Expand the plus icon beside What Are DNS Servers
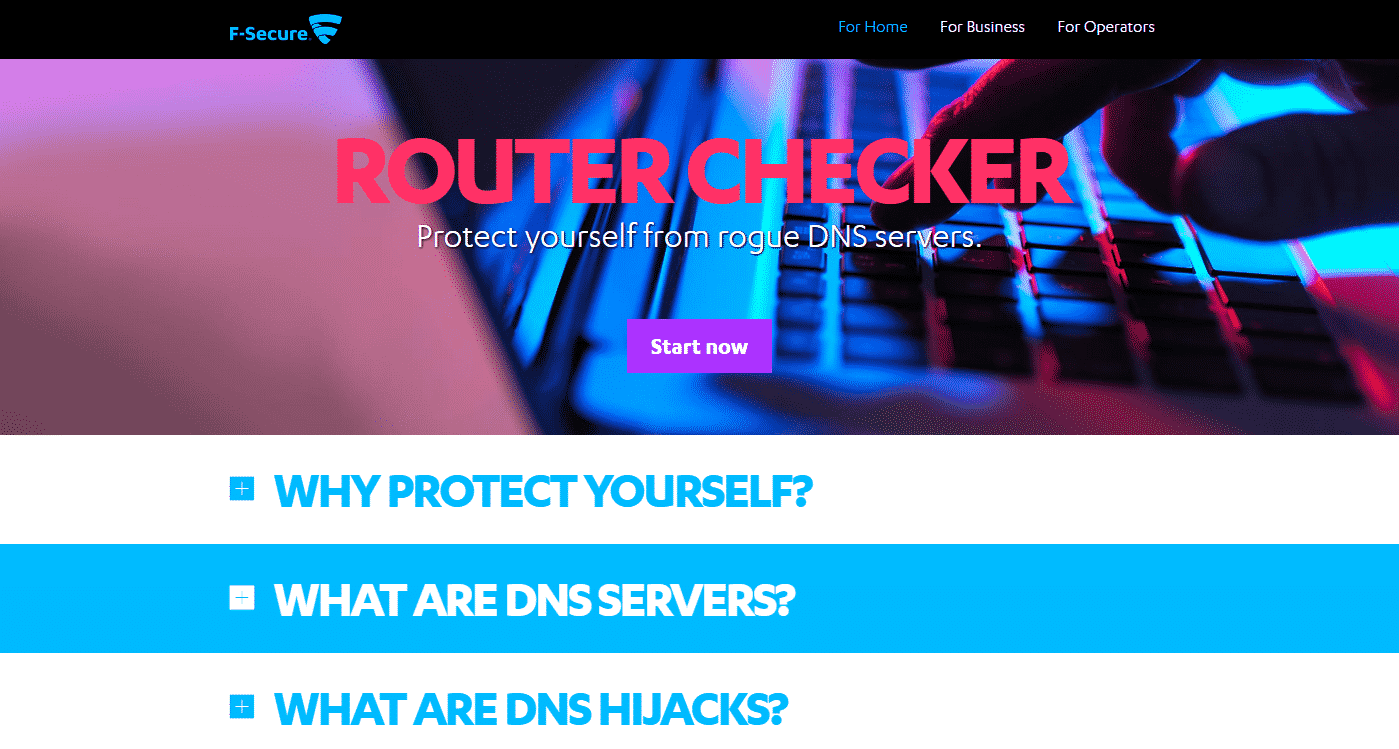1399x749 pixels. 242,598
